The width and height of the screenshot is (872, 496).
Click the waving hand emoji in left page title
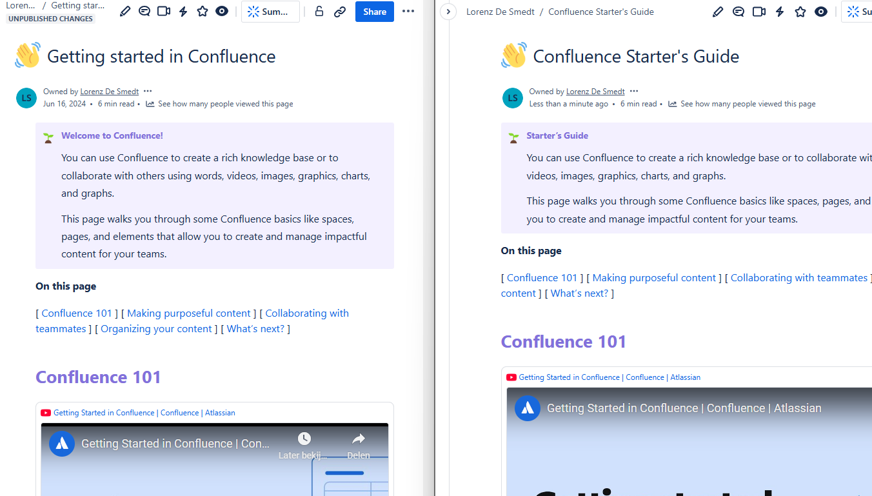tap(28, 56)
